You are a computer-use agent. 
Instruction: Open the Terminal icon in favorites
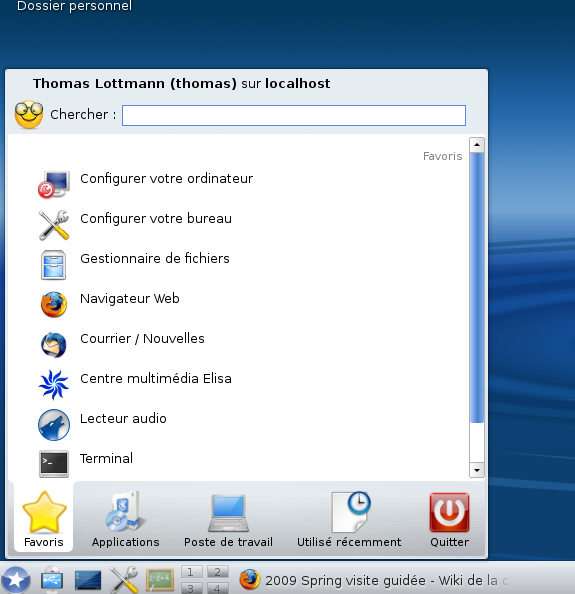point(54,464)
